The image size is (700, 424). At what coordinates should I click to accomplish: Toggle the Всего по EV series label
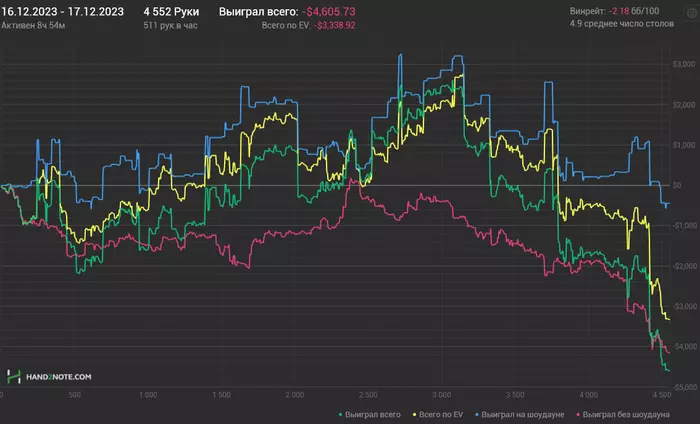click(x=441, y=415)
